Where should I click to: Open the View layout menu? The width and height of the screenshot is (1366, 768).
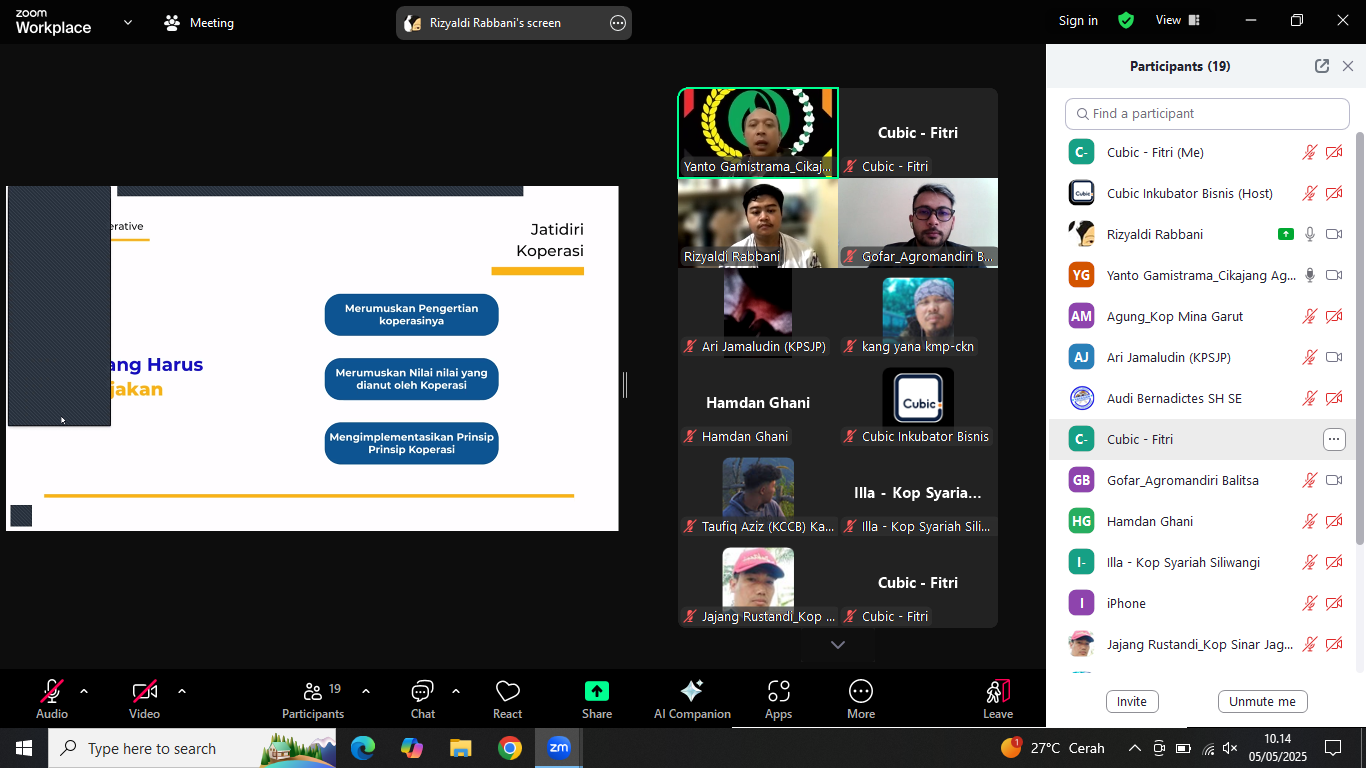click(x=1178, y=20)
